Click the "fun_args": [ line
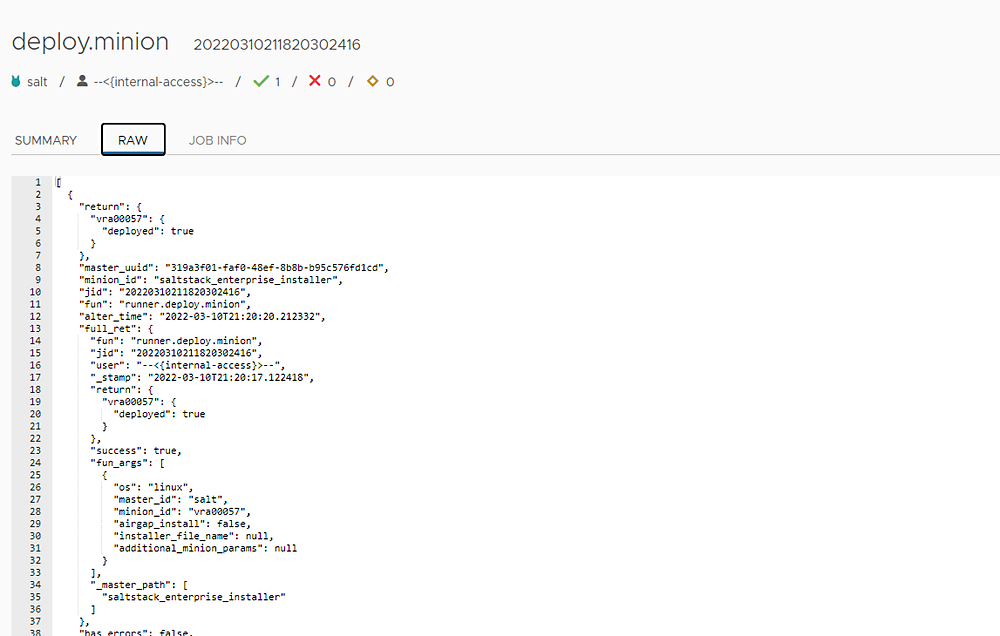 (x=128, y=463)
